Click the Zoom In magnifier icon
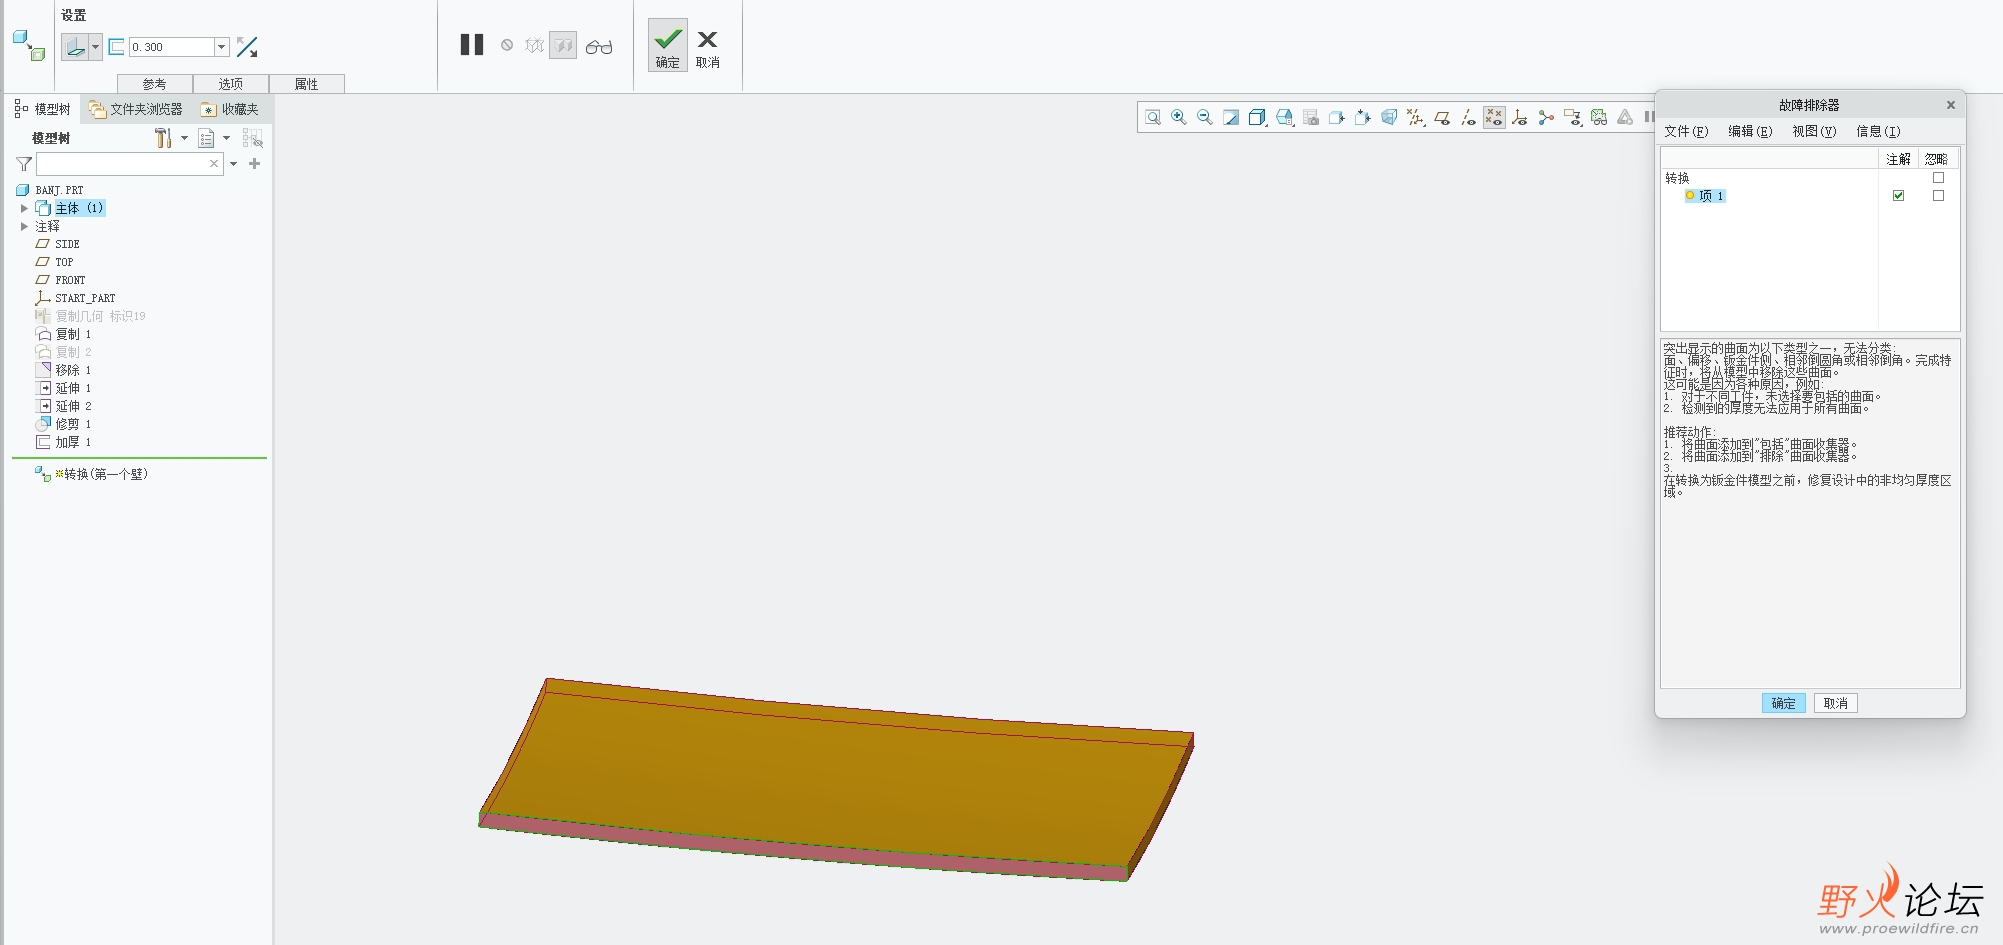The width and height of the screenshot is (2003, 945). click(1179, 118)
